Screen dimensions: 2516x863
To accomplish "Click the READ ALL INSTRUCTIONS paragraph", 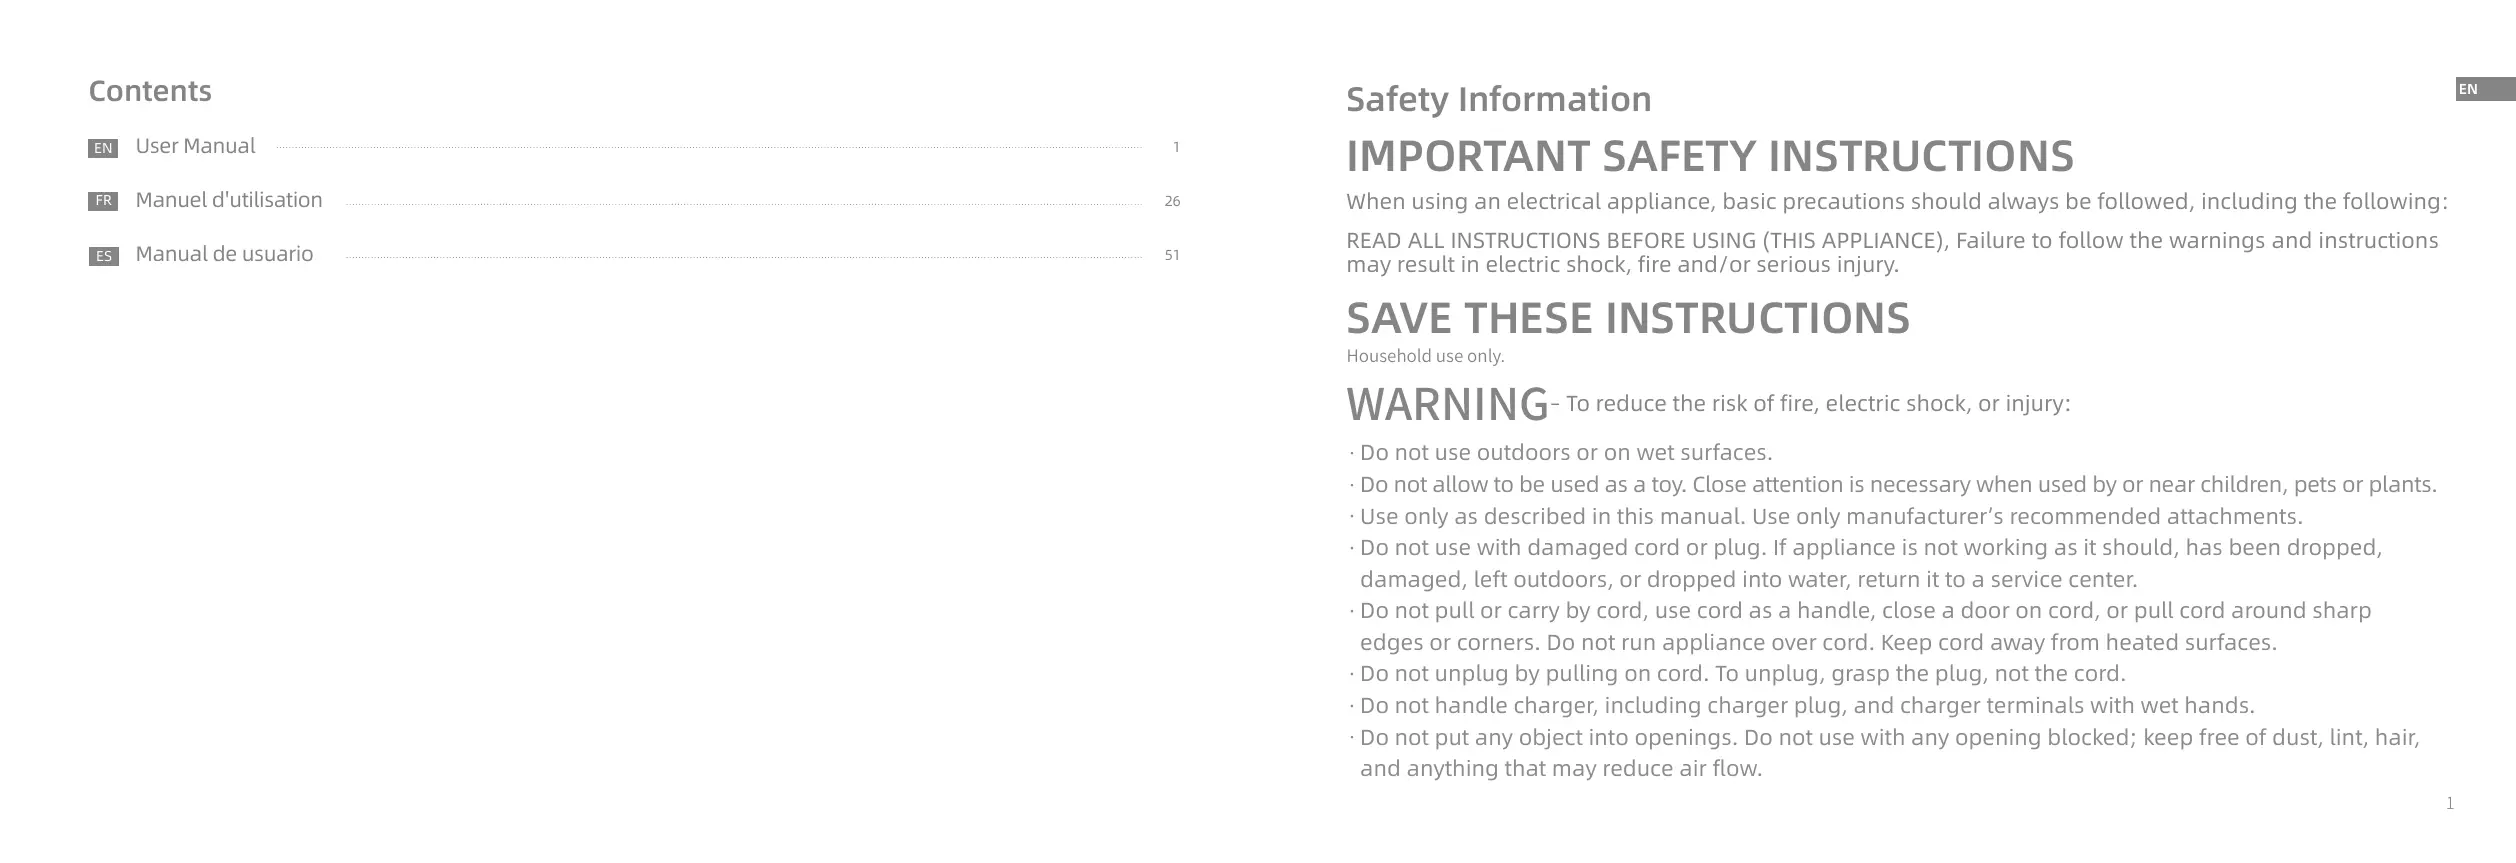I will [1891, 252].
